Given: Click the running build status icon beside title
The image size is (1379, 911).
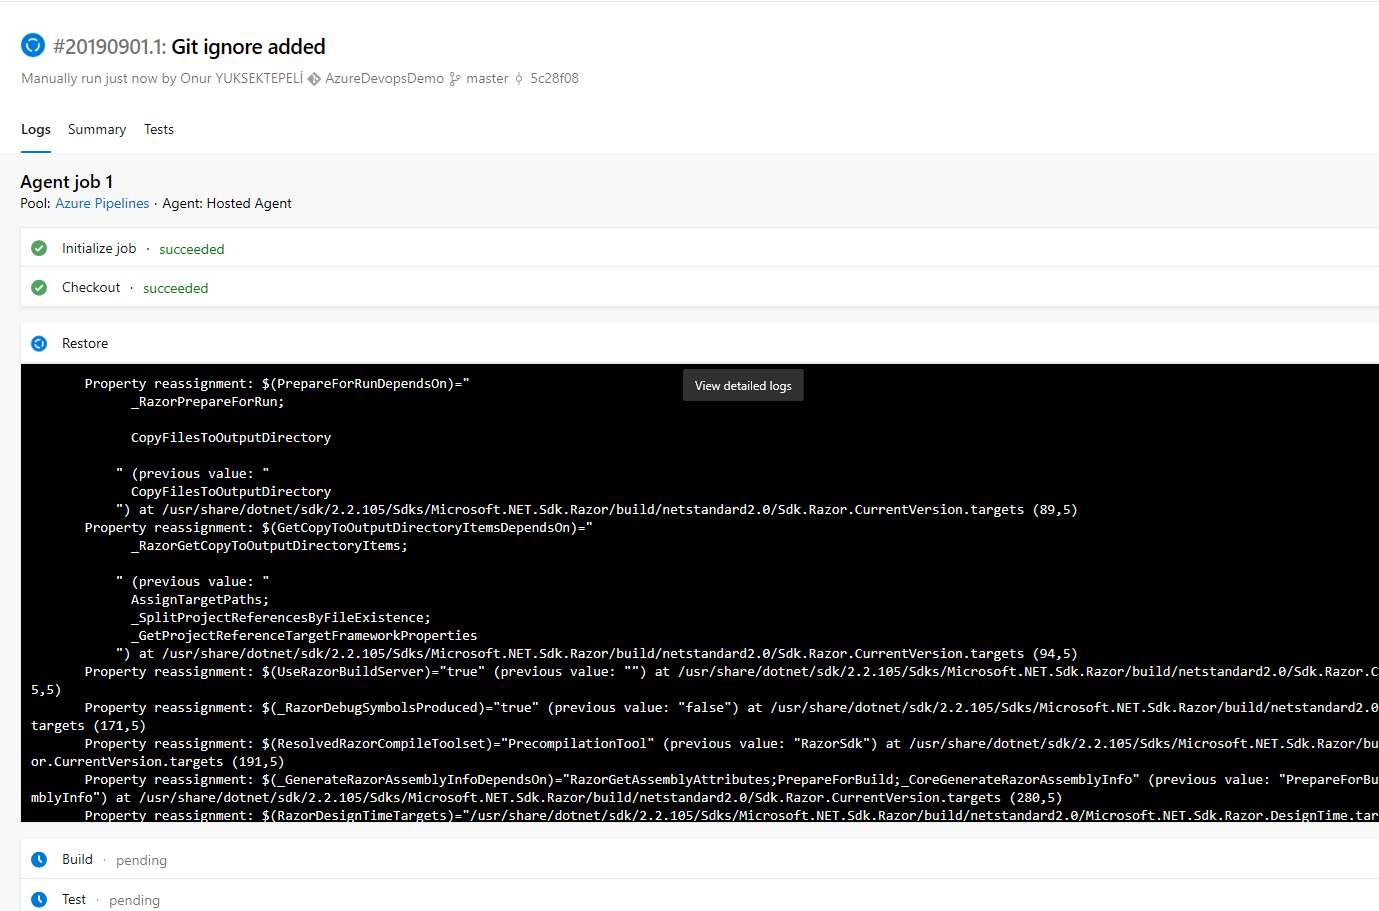Looking at the screenshot, I should click(x=33, y=46).
